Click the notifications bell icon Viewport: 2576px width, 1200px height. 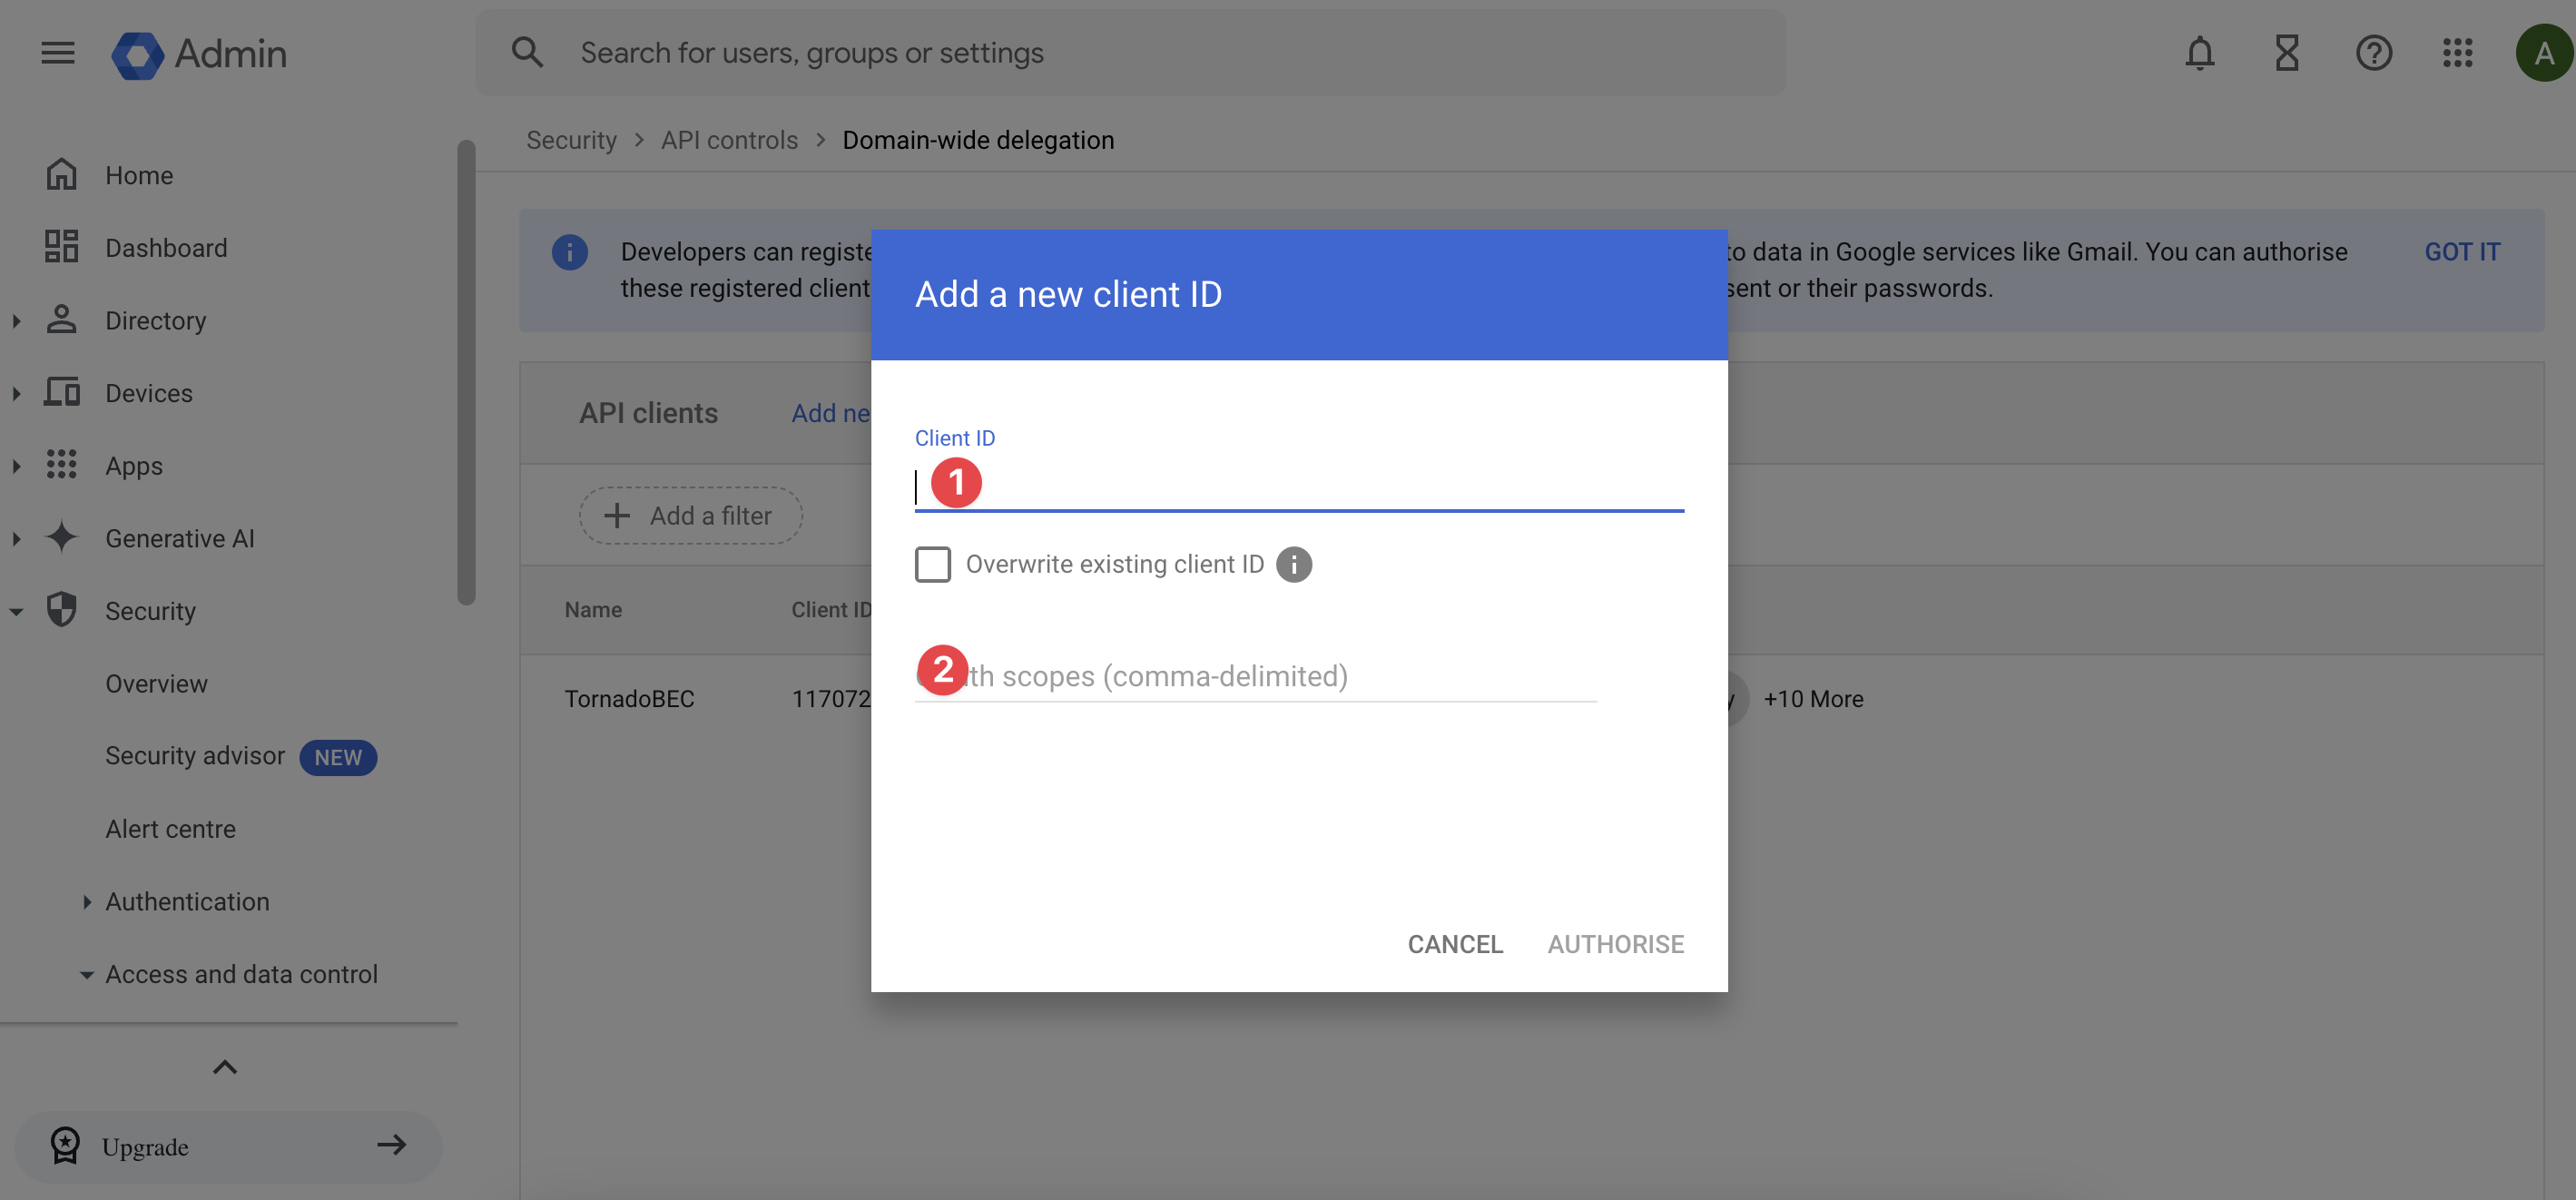click(x=2199, y=53)
